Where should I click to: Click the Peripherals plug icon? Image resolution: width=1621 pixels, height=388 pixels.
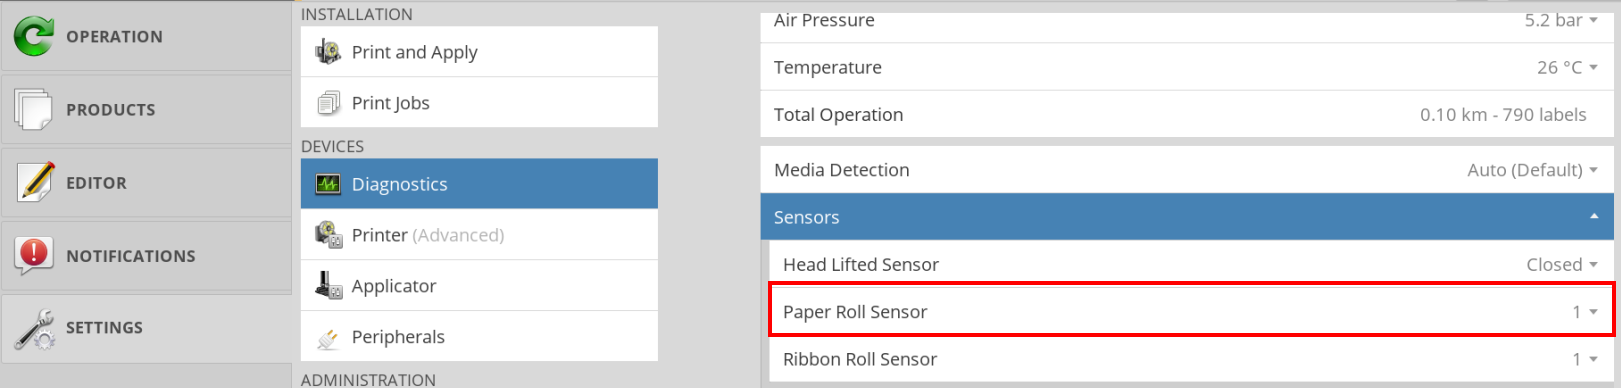tap(328, 338)
